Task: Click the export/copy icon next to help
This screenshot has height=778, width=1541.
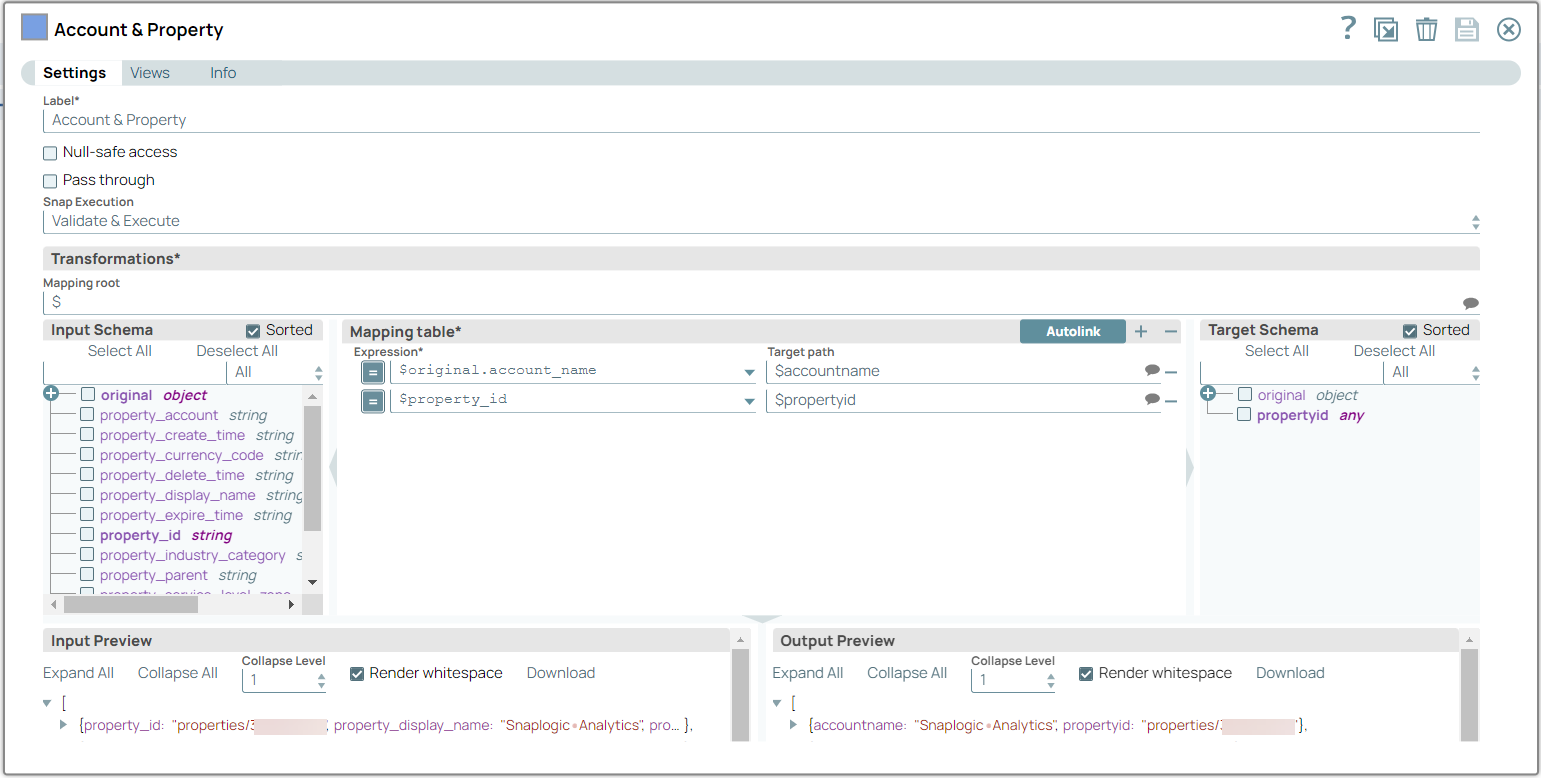Action: (x=1386, y=29)
